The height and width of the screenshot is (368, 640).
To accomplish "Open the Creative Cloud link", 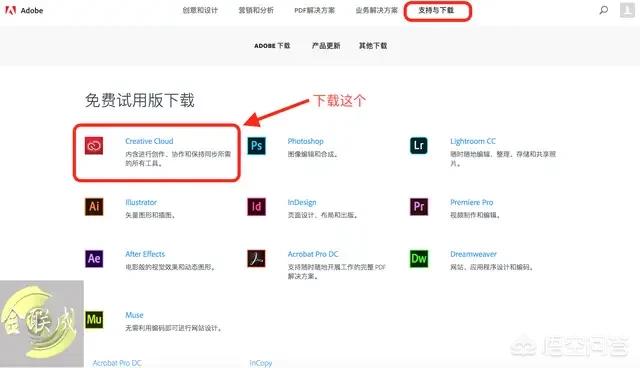I will coord(149,141).
